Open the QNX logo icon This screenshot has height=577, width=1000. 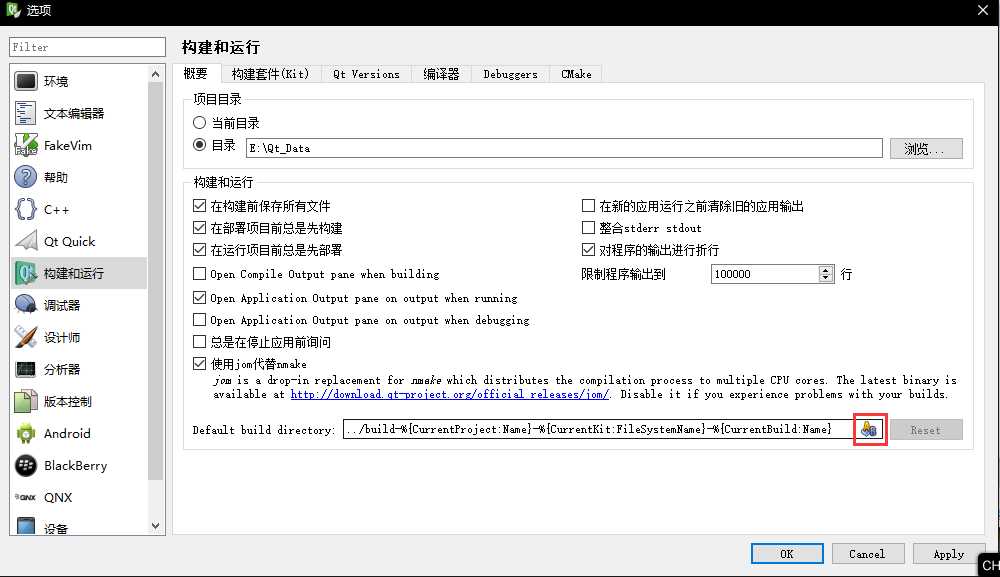click(x=26, y=497)
